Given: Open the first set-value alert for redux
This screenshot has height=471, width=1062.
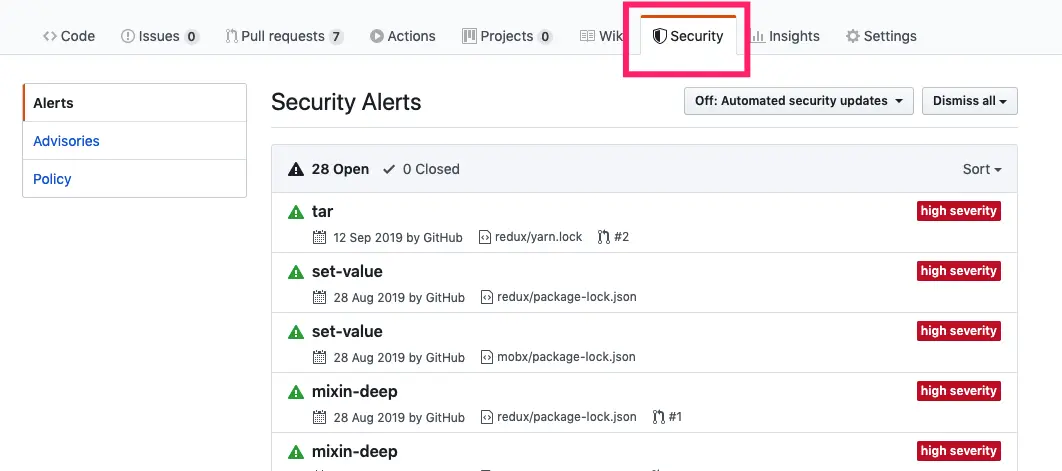Looking at the screenshot, I should coord(347,272).
